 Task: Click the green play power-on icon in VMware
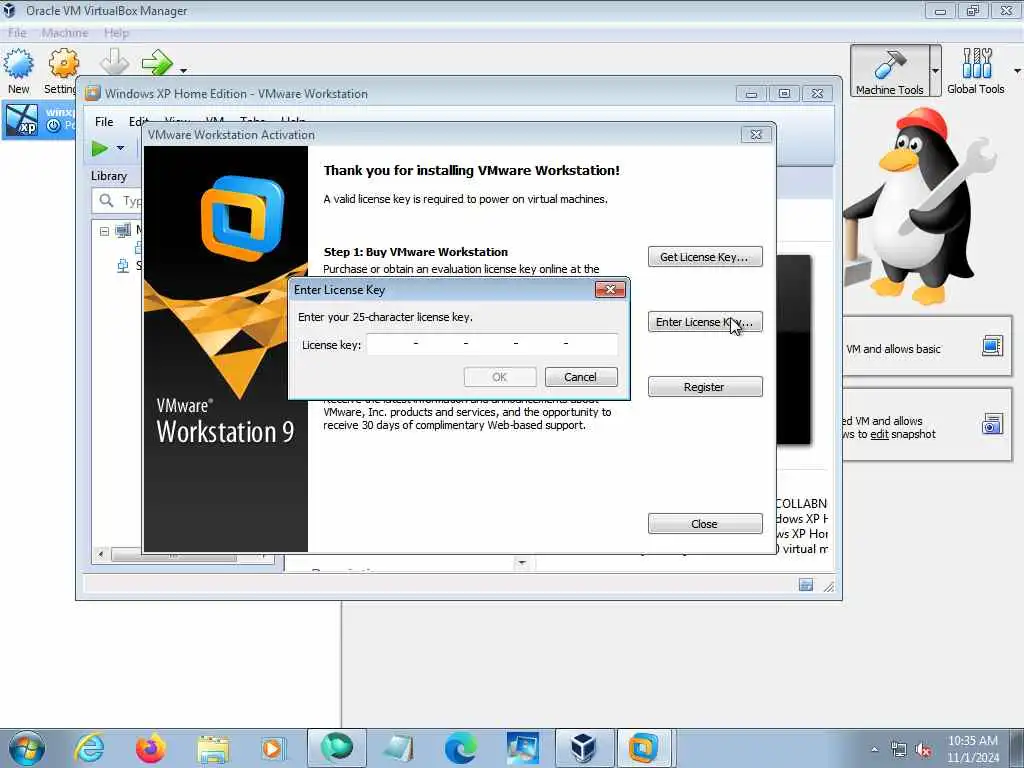point(100,149)
